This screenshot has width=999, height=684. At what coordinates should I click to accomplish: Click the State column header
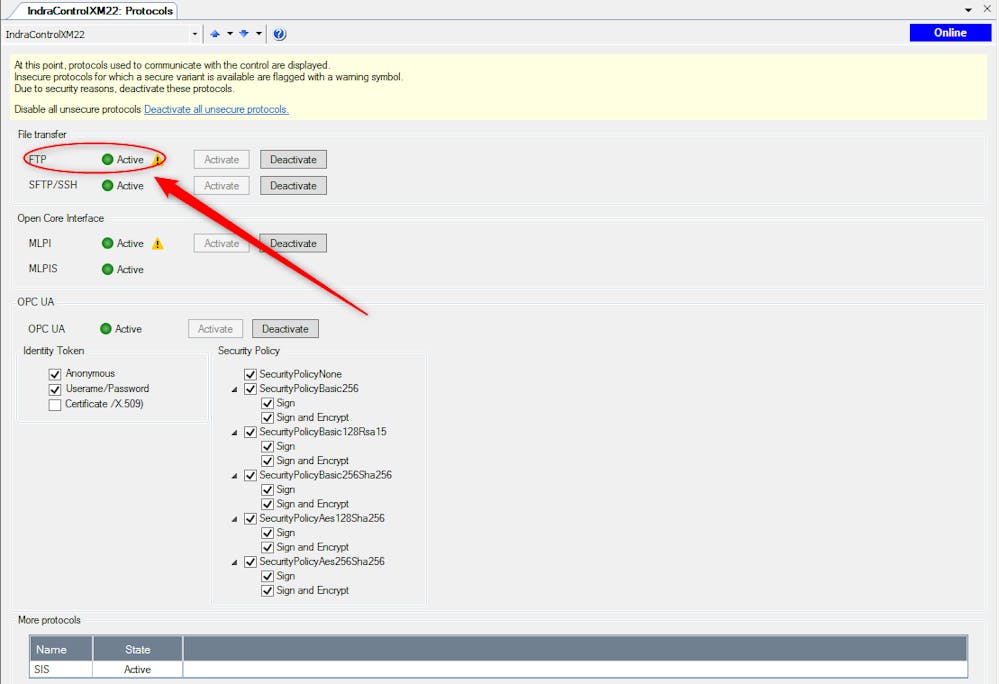tap(138, 650)
